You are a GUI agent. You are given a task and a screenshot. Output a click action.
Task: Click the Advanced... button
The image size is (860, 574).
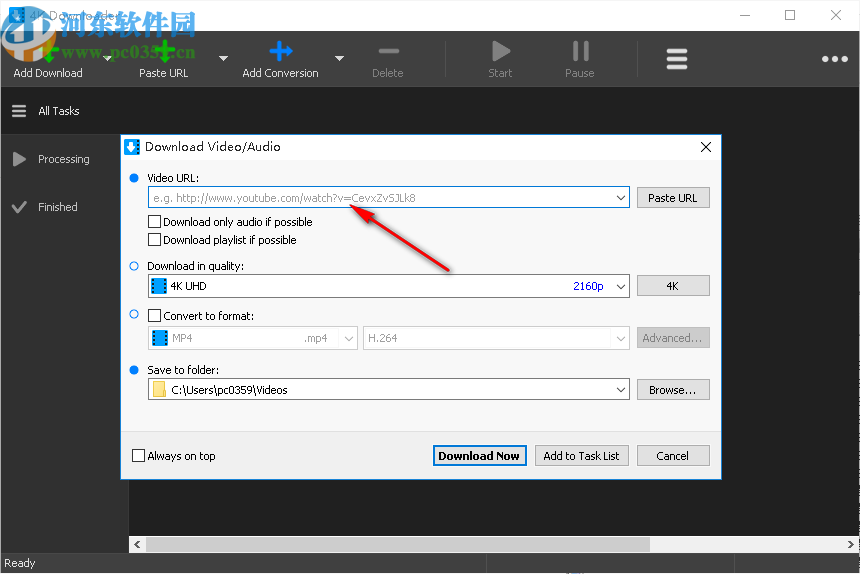point(673,338)
